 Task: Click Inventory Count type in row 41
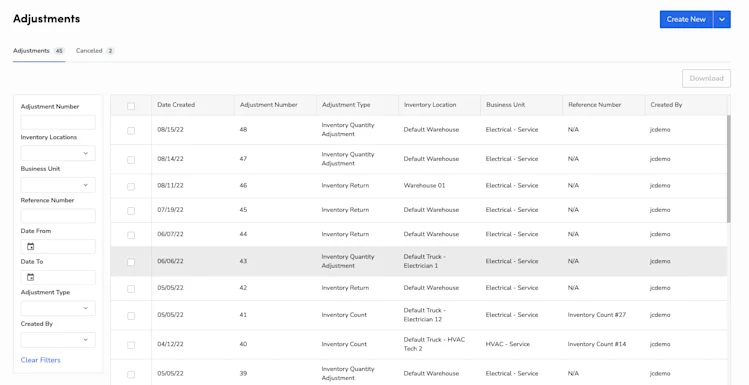[344, 315]
